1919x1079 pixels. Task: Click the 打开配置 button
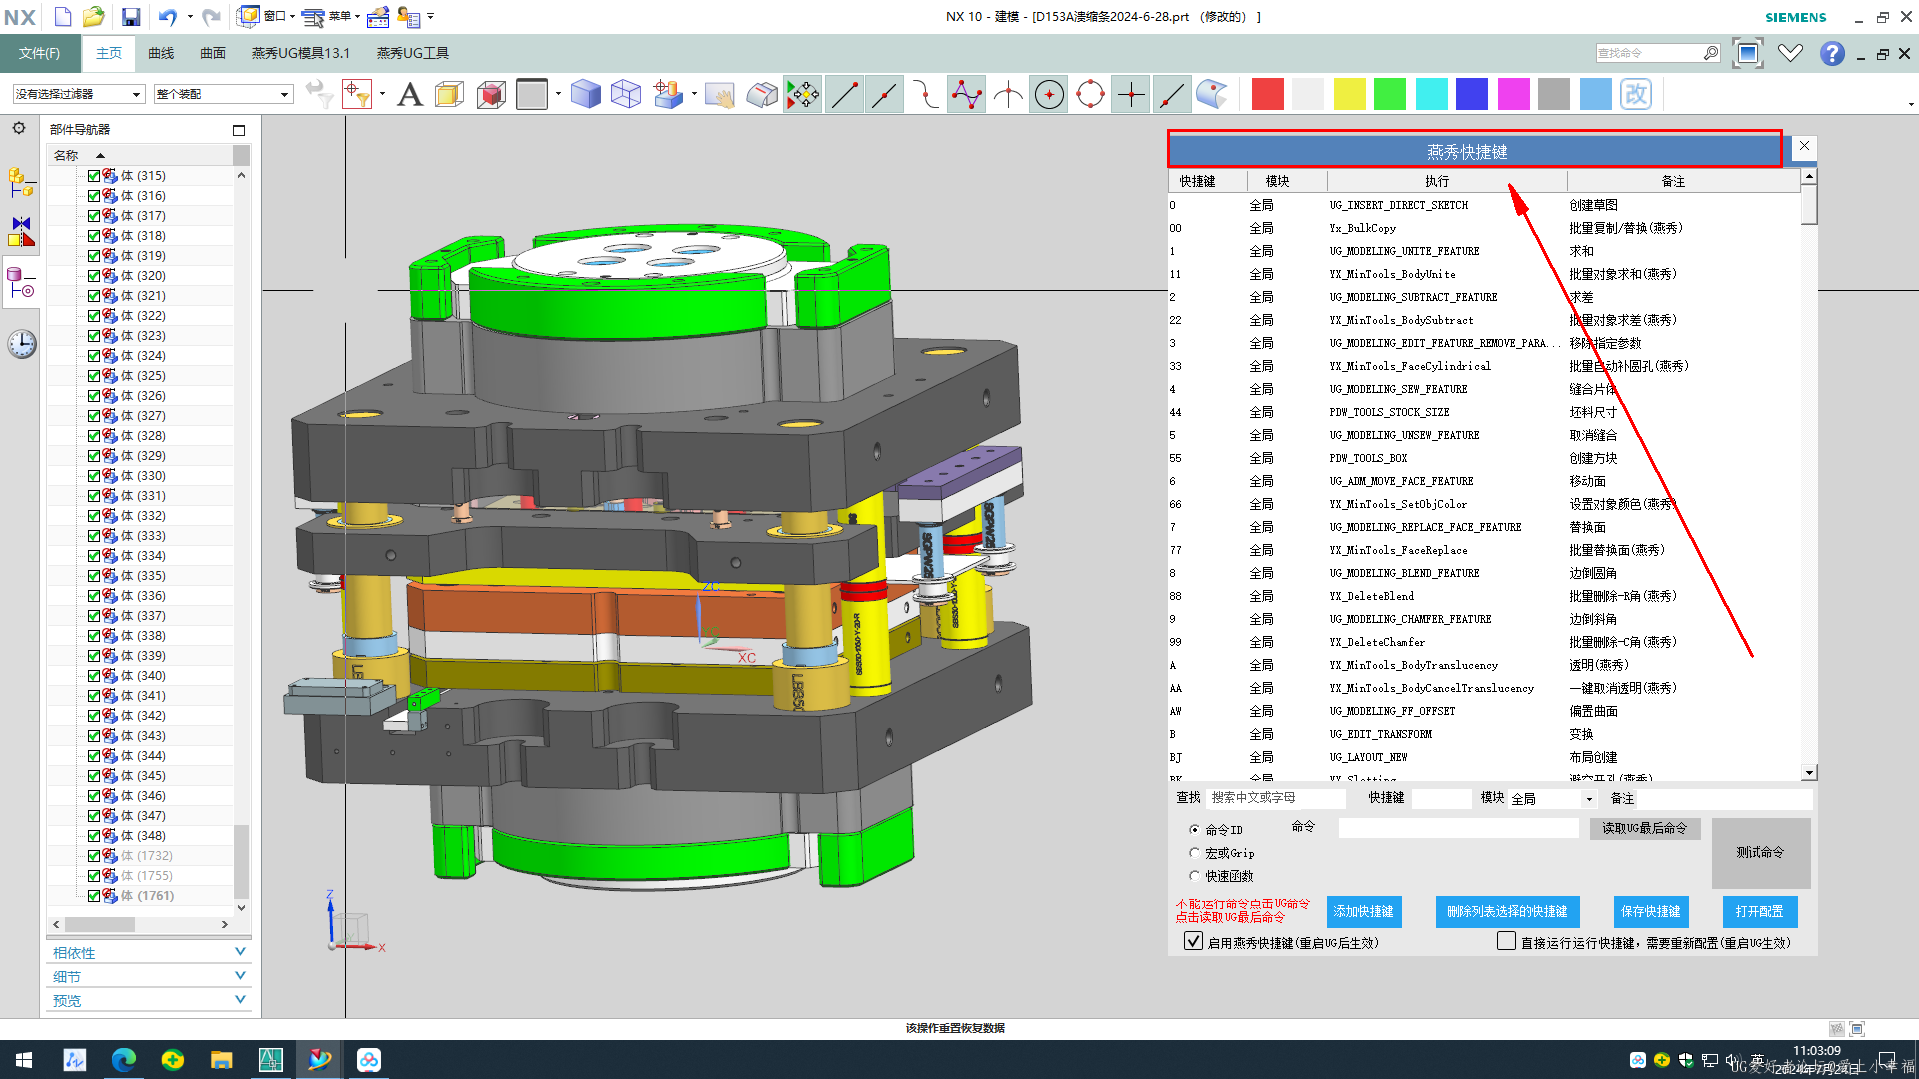coord(1759,911)
